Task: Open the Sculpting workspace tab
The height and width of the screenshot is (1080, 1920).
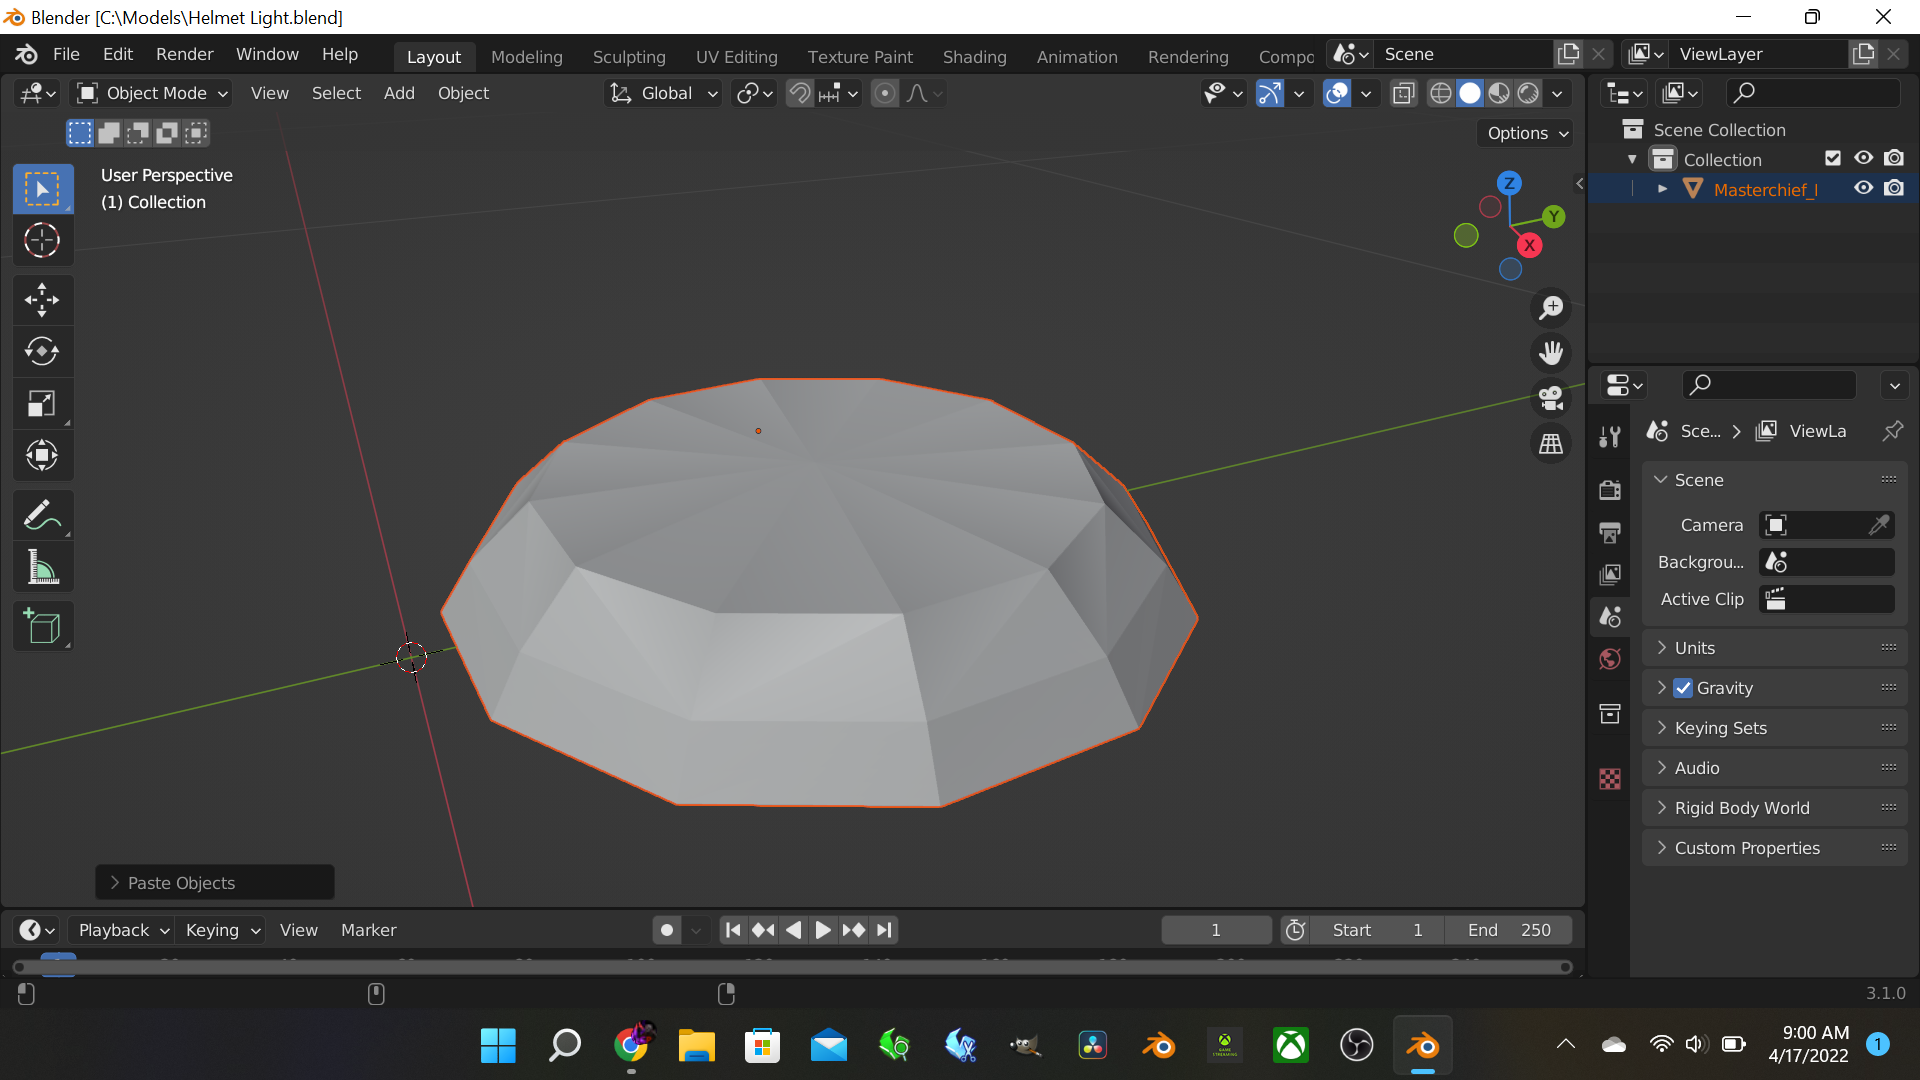Action: coord(628,56)
